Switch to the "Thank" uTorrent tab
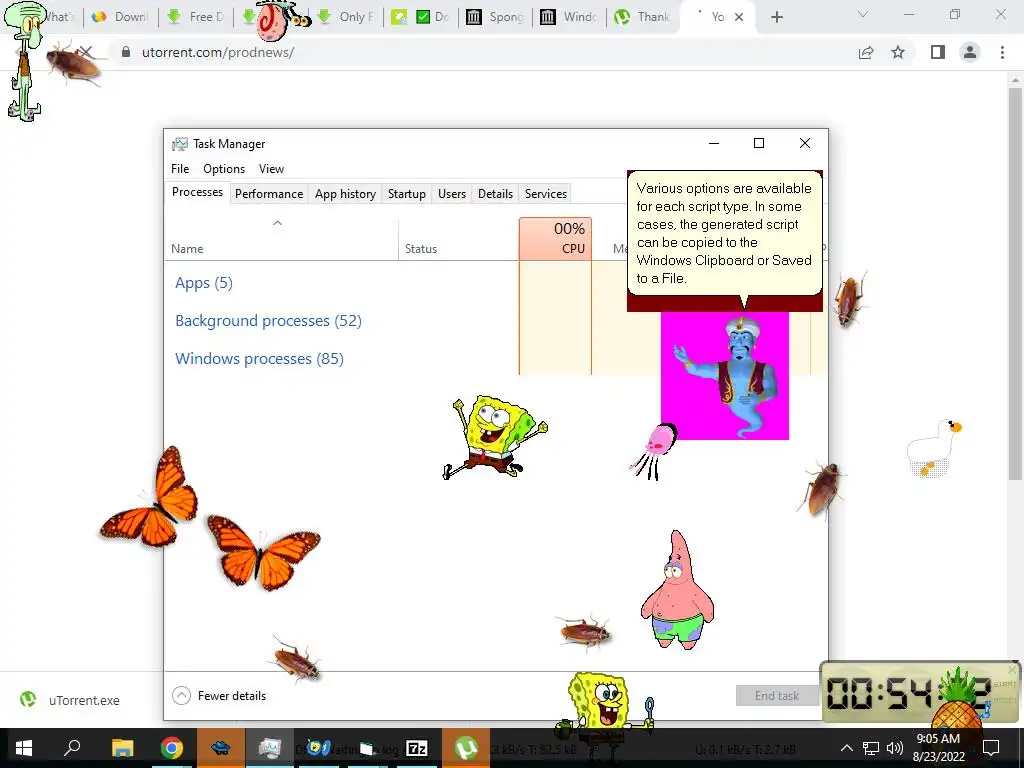Screen dimensions: 1024x768 coord(643,17)
